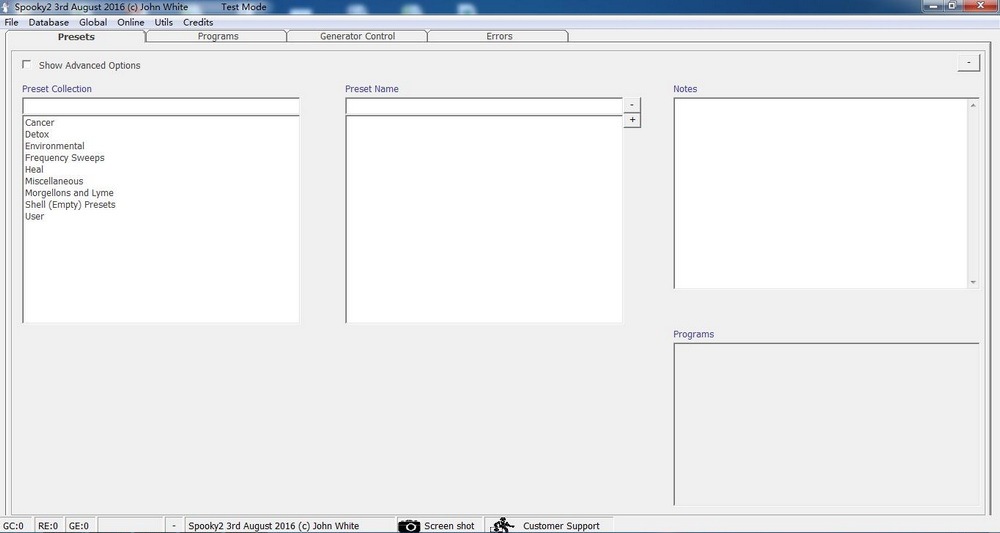Click the dash button in the status bar
1000x533 pixels.
pyautogui.click(x=173, y=525)
